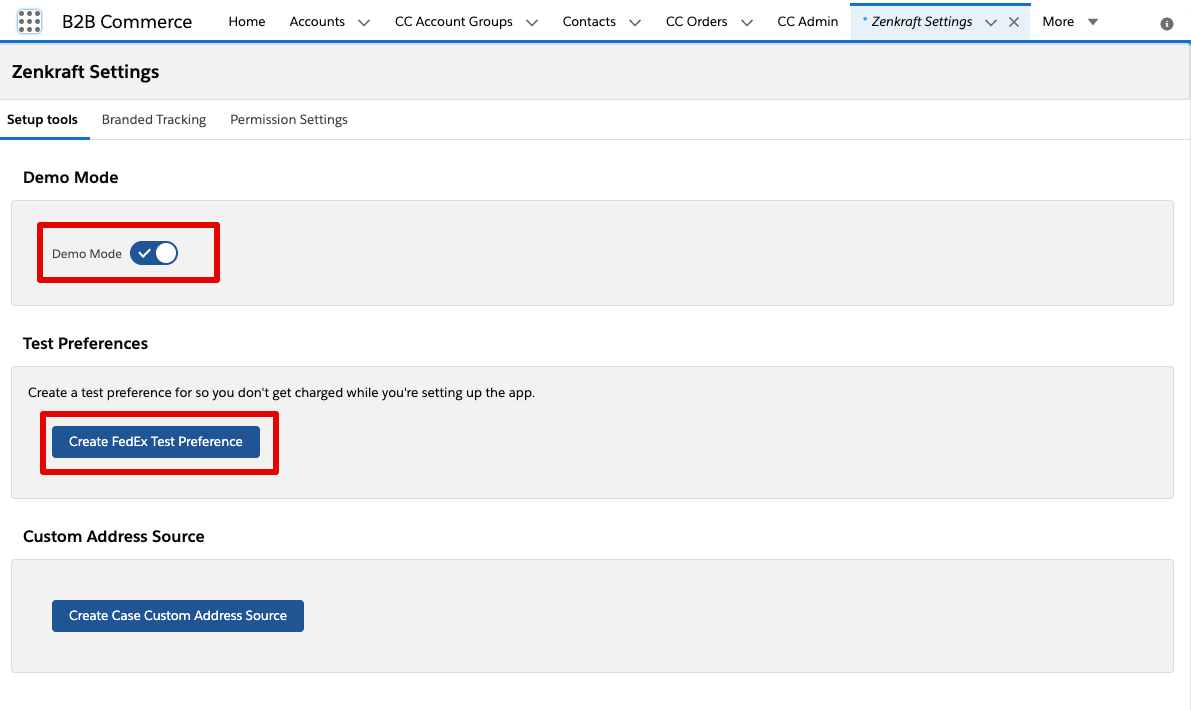Click Create FedEx Test Preference button

[156, 442]
